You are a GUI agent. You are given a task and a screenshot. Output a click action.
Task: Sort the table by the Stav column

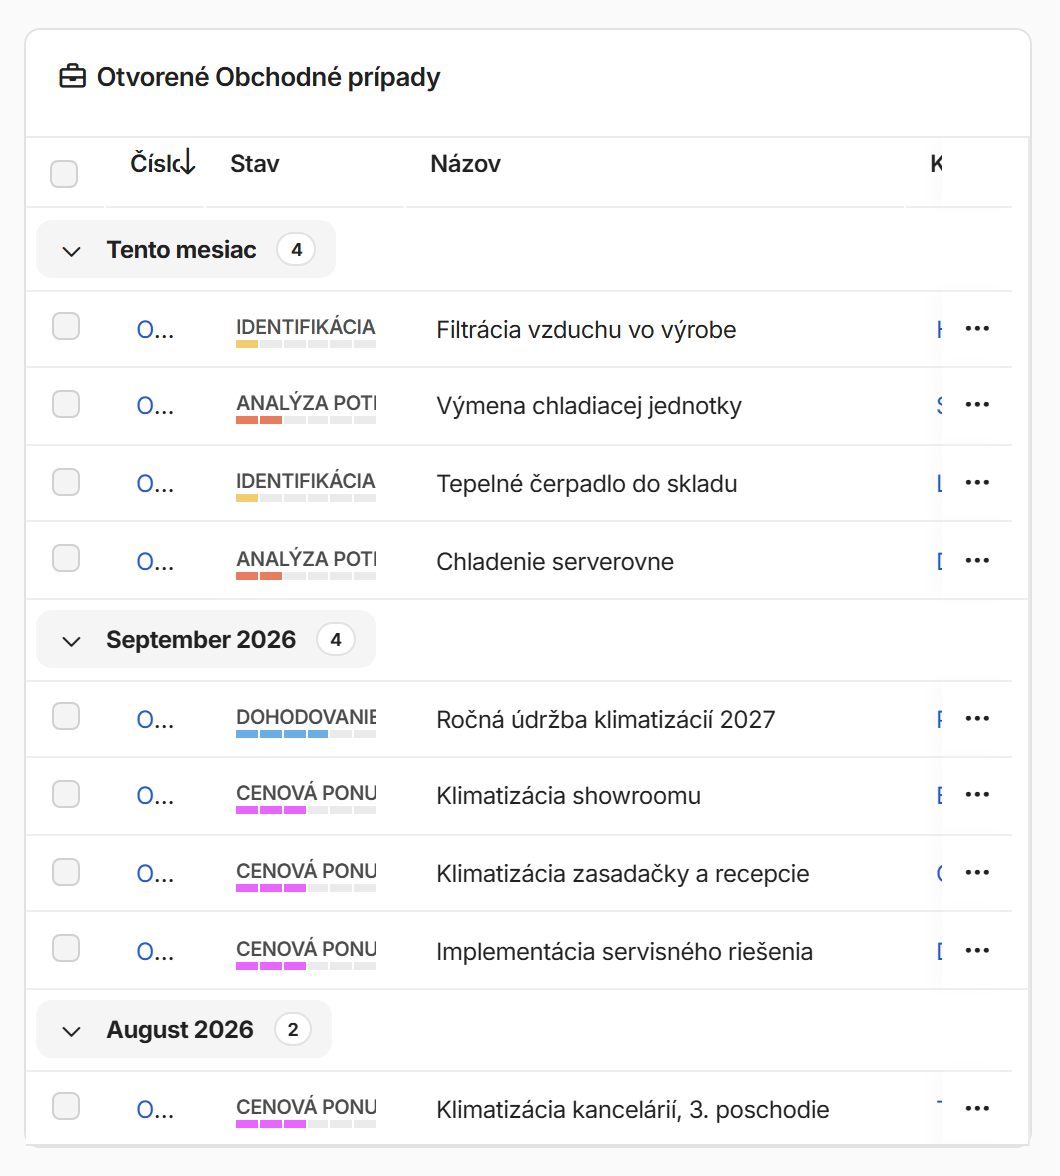tap(254, 164)
